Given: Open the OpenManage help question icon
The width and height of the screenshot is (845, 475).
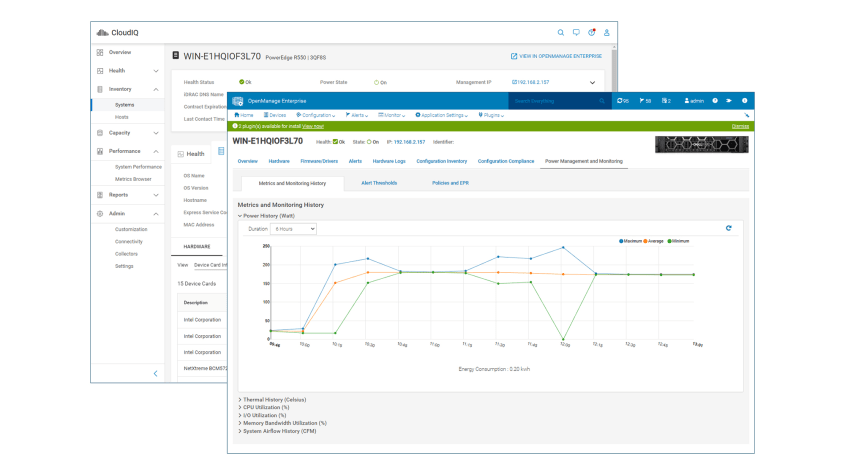Looking at the screenshot, I should tap(715, 101).
